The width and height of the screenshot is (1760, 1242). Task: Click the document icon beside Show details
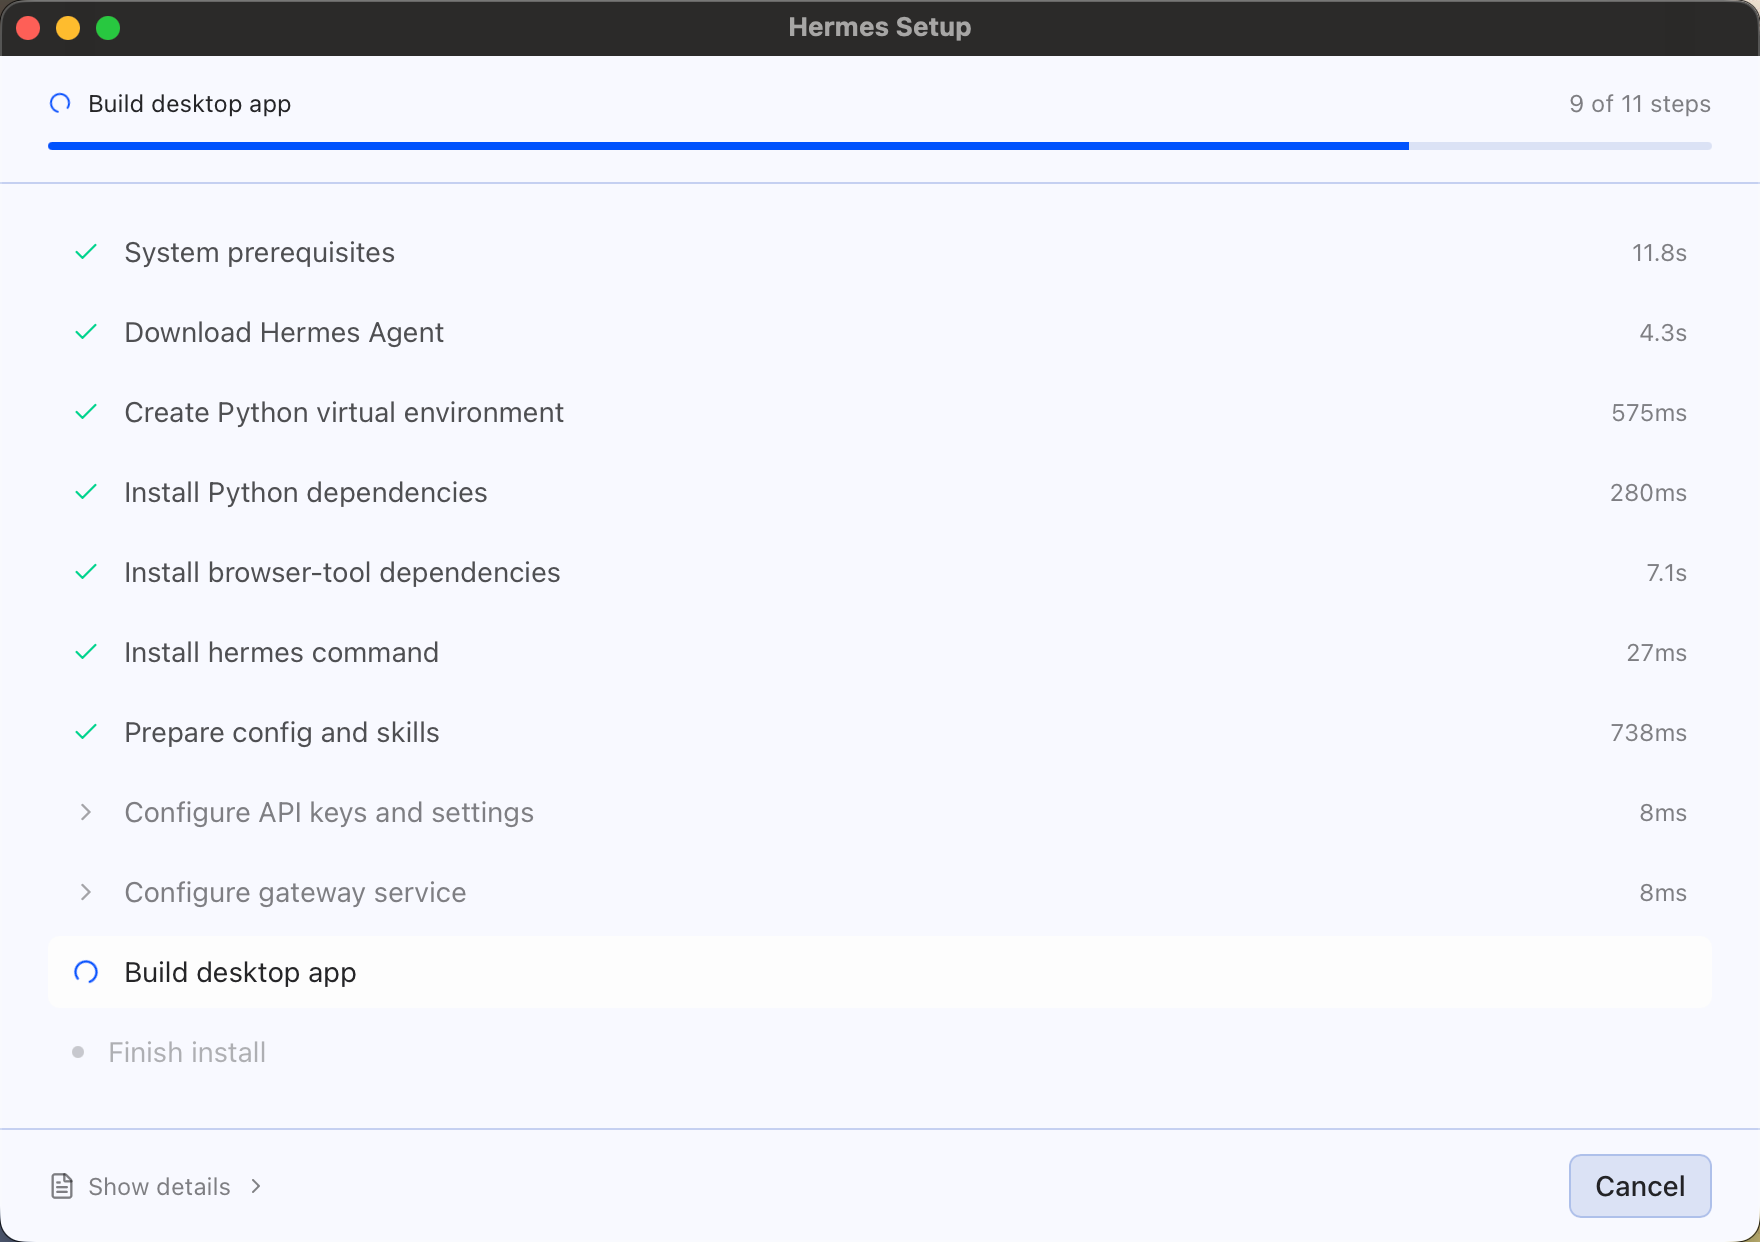(62, 1186)
